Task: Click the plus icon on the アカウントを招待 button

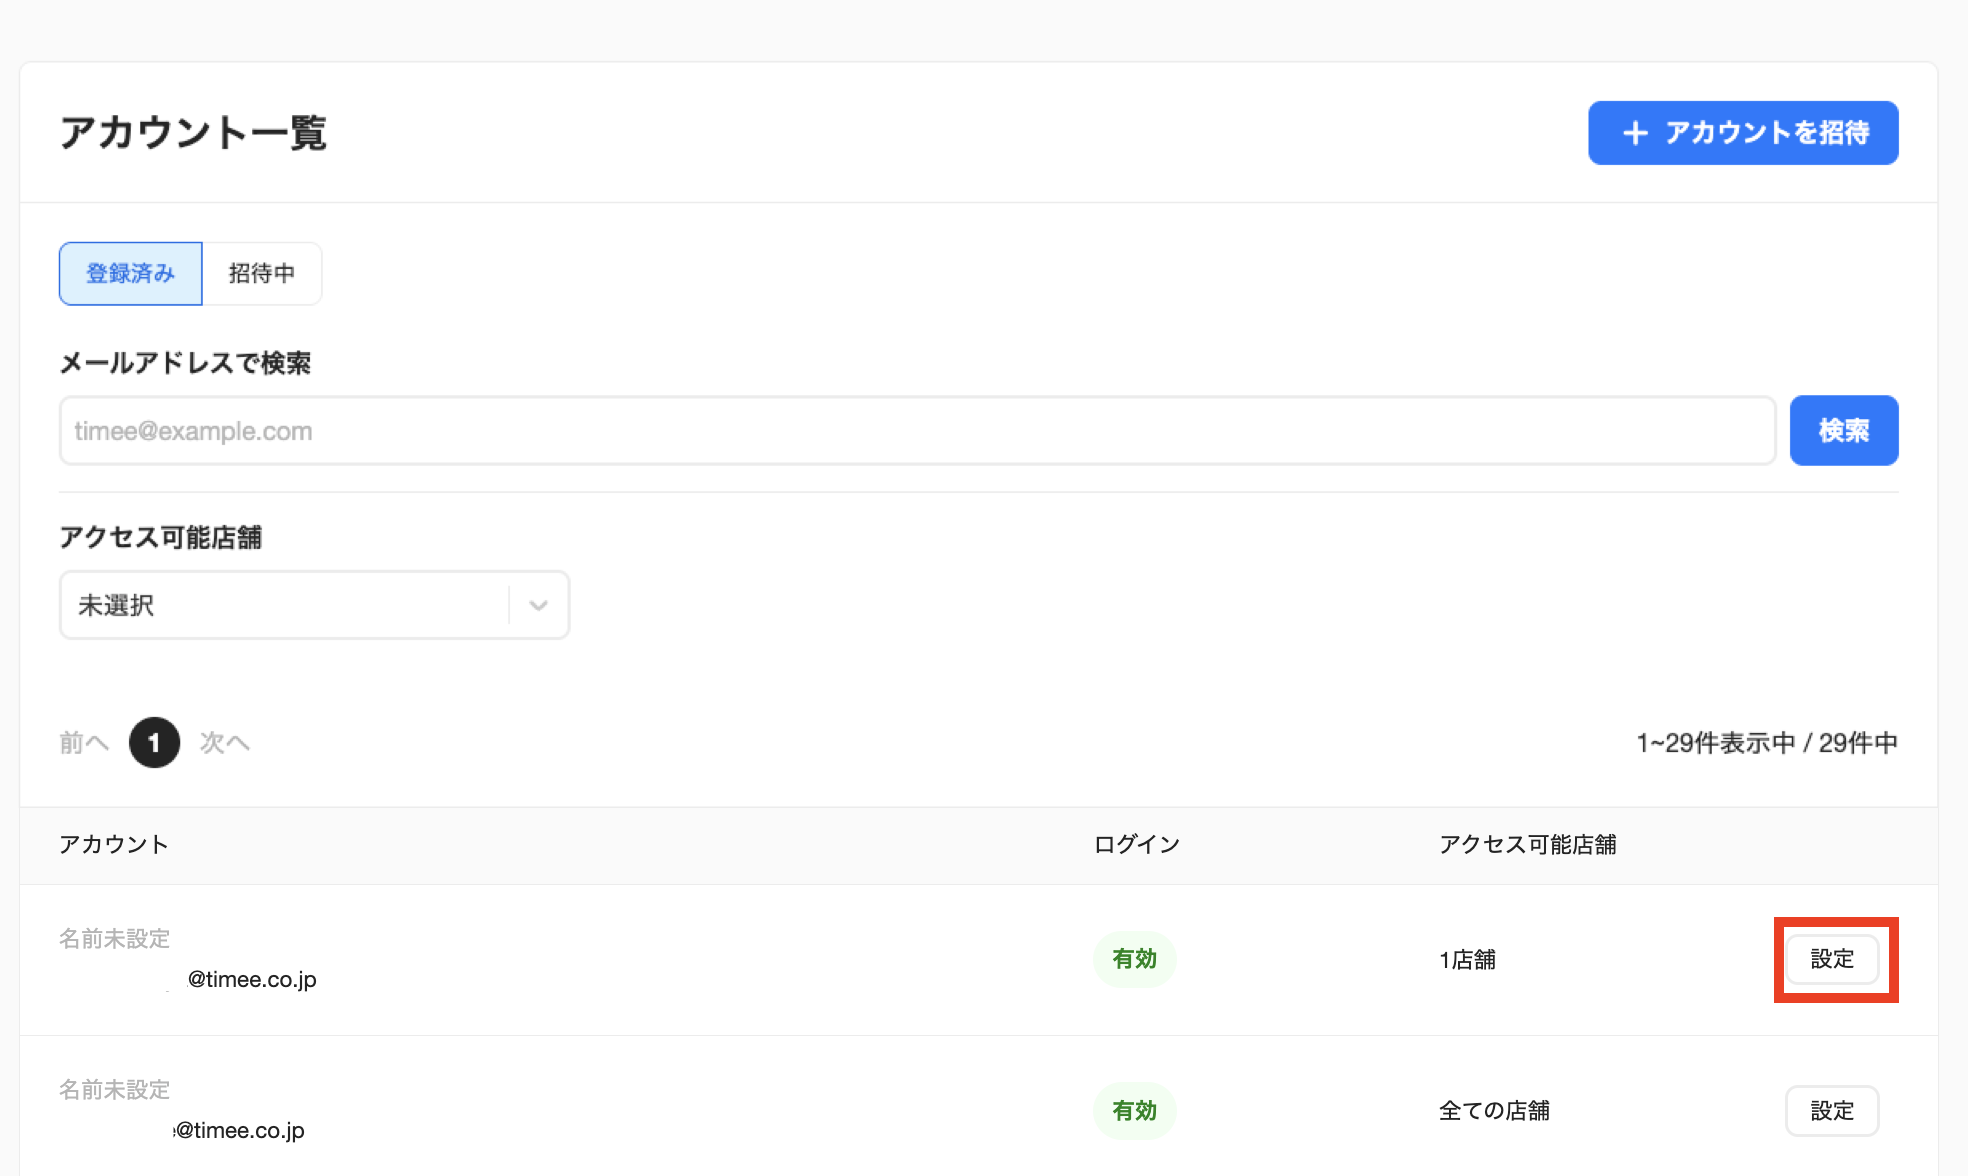Action: click(x=1635, y=133)
